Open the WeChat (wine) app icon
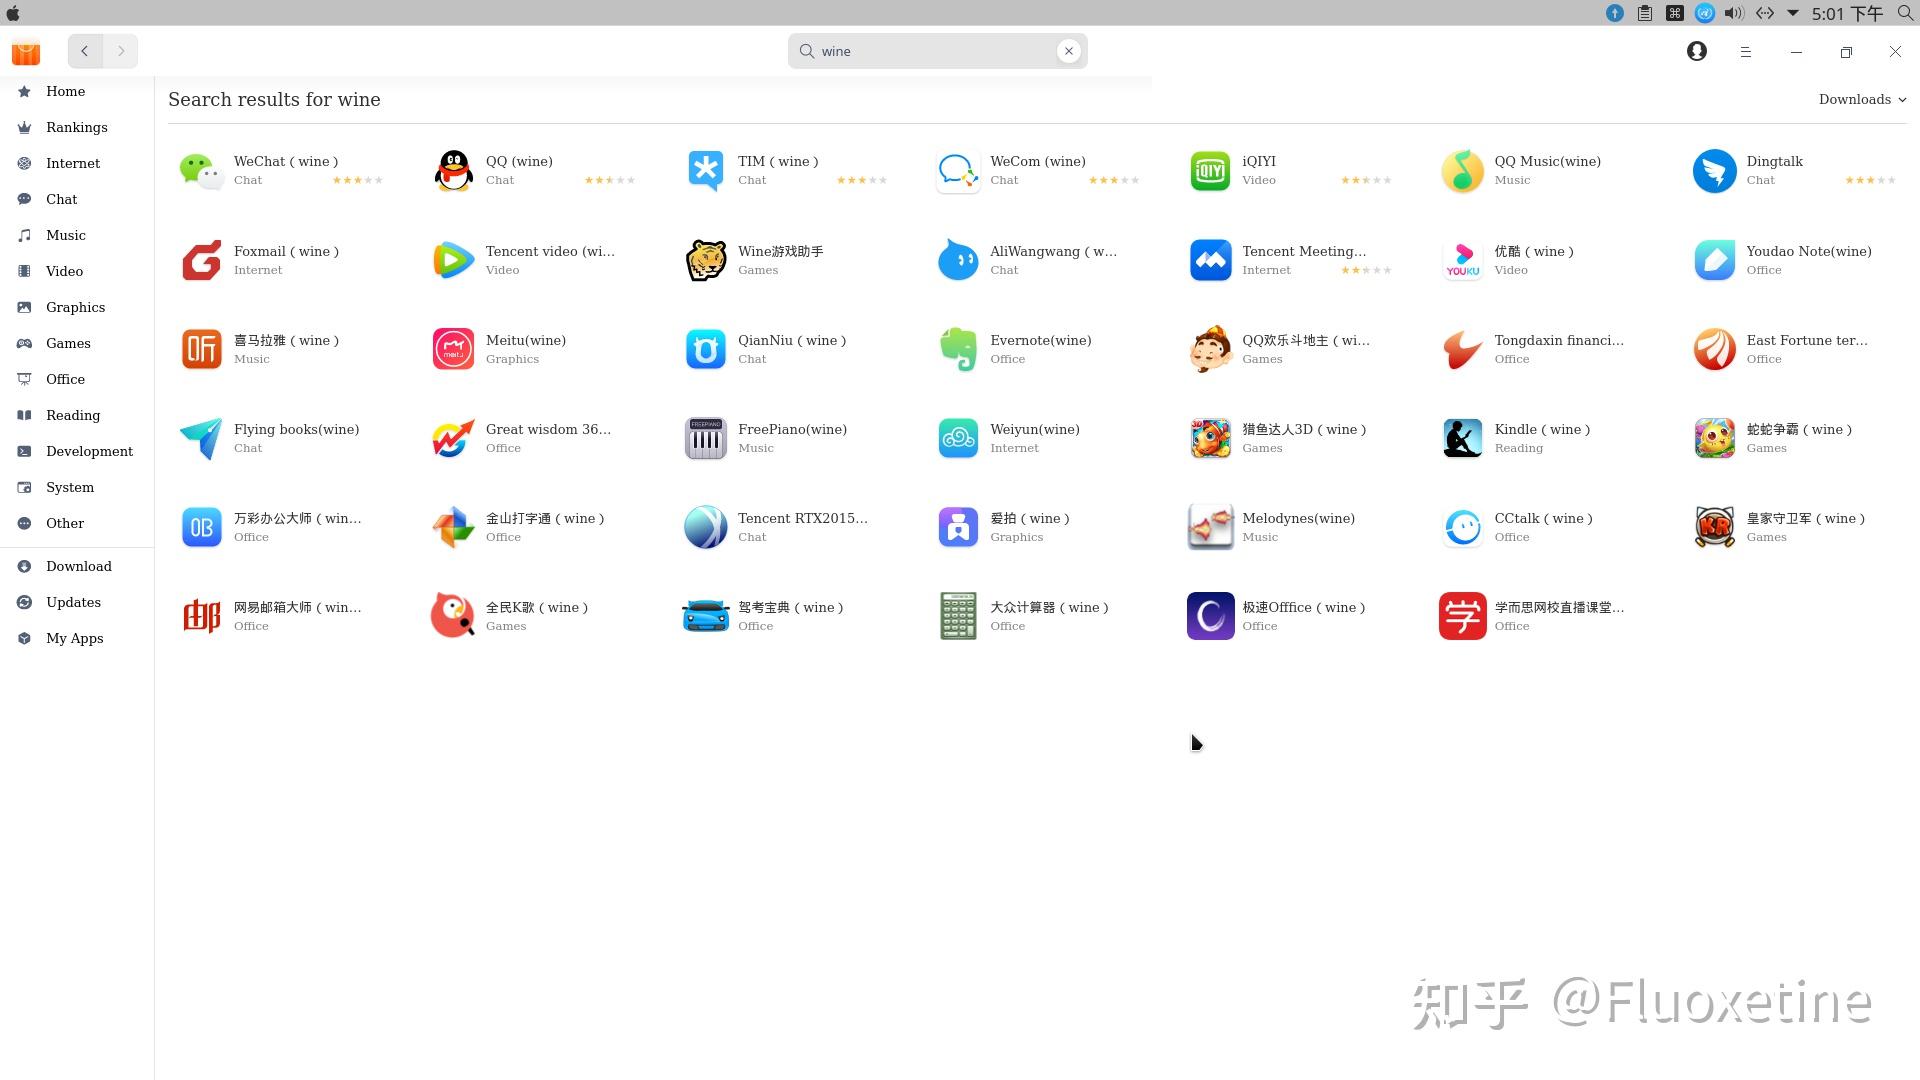Image resolution: width=1920 pixels, height=1080 pixels. (x=201, y=170)
